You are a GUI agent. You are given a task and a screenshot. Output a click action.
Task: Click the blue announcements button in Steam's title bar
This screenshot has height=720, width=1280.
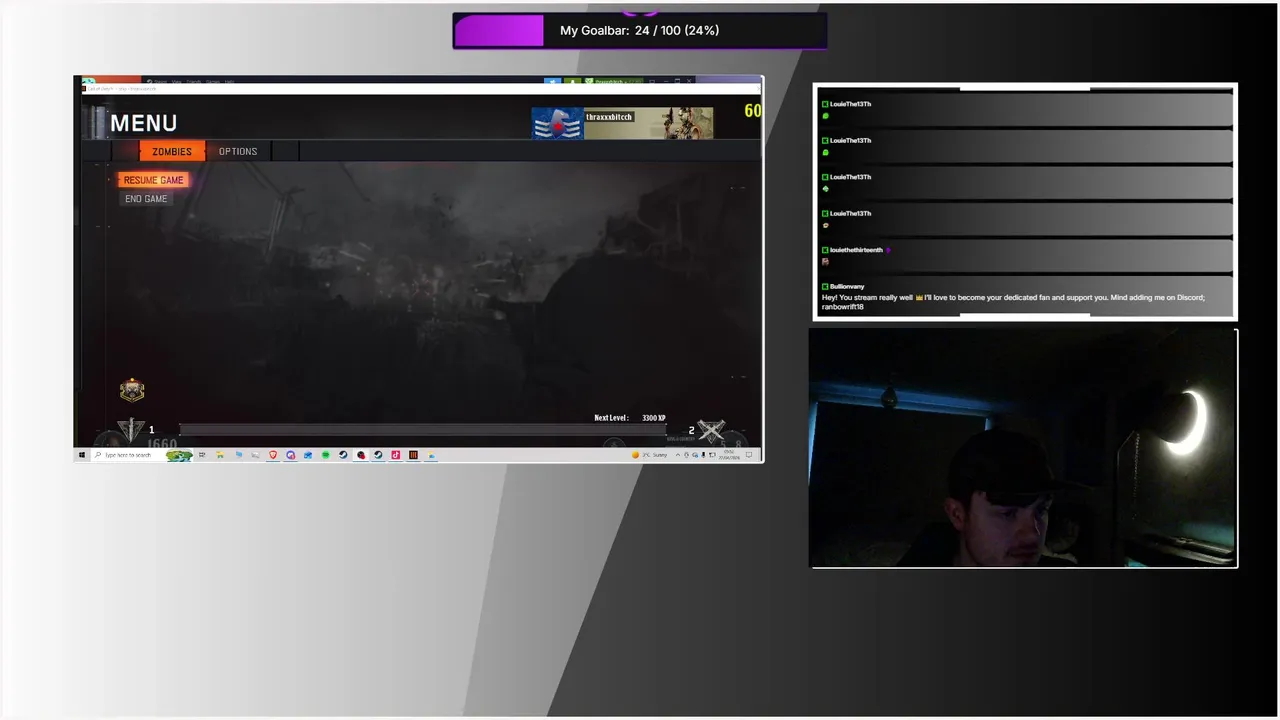(x=552, y=82)
